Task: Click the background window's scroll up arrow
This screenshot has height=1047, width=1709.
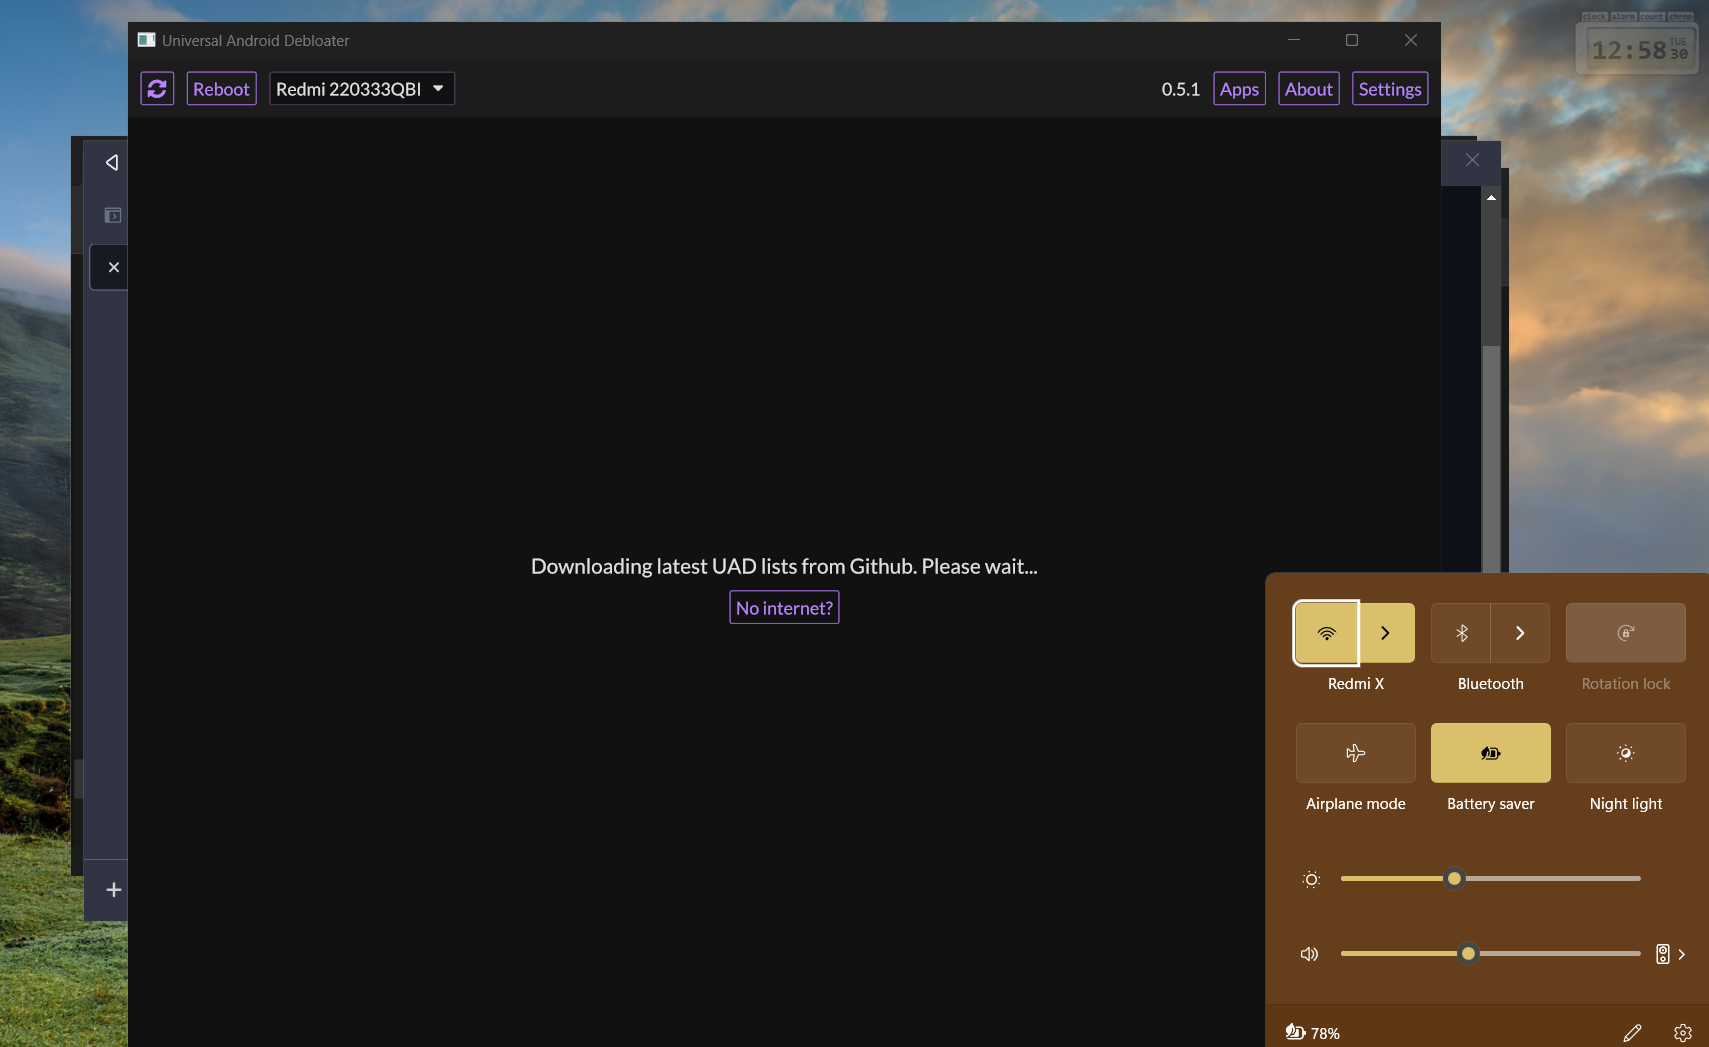Action: pos(1491,198)
